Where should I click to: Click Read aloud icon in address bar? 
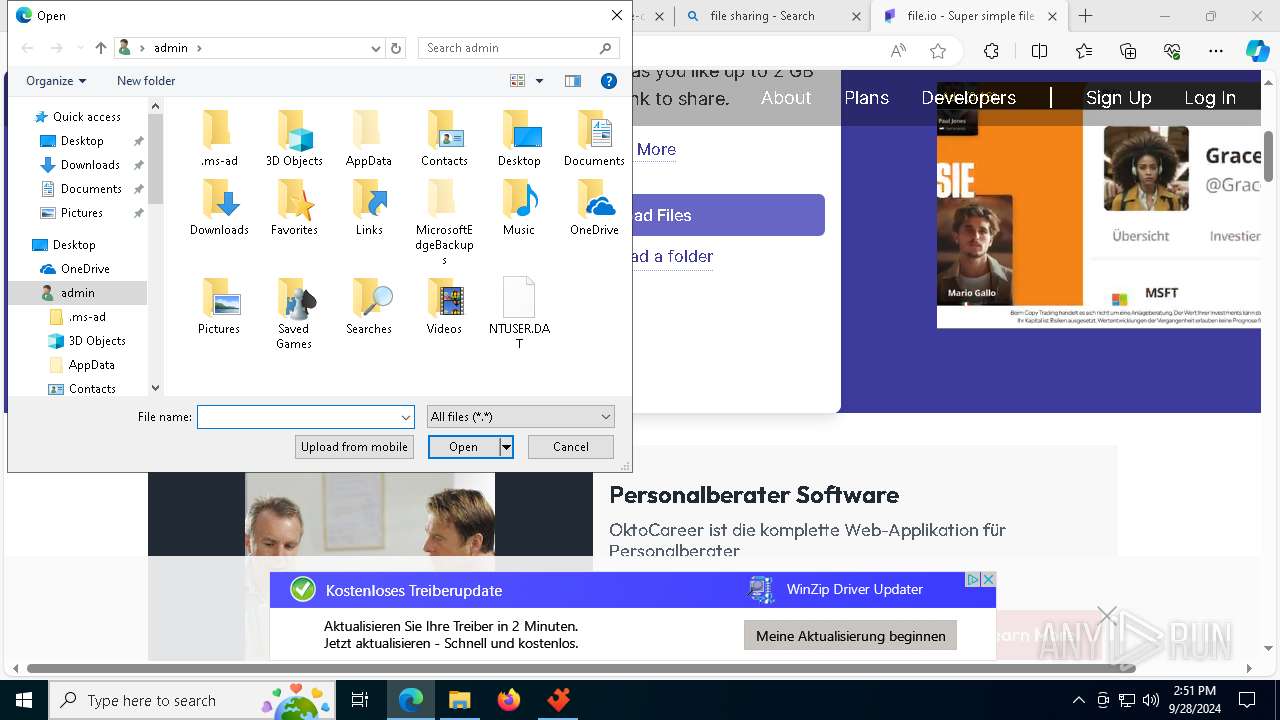(898, 51)
